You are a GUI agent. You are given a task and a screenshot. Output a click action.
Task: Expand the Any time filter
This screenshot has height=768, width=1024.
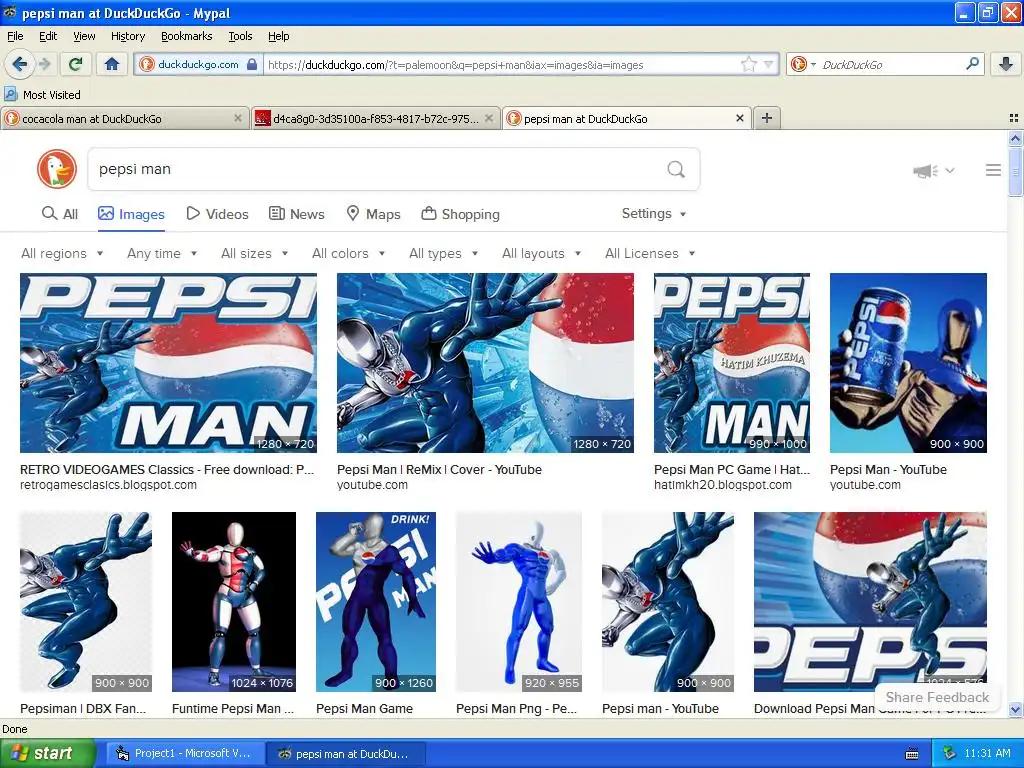tap(162, 253)
